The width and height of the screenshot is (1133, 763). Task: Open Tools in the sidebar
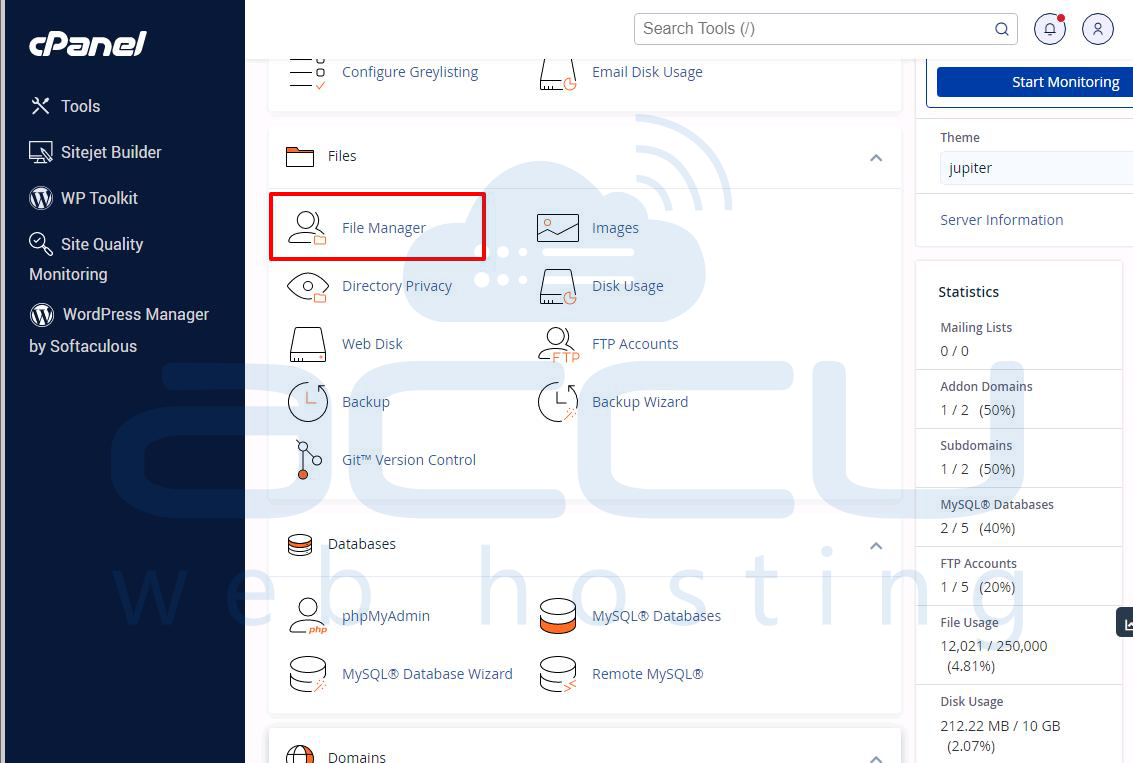coord(65,106)
